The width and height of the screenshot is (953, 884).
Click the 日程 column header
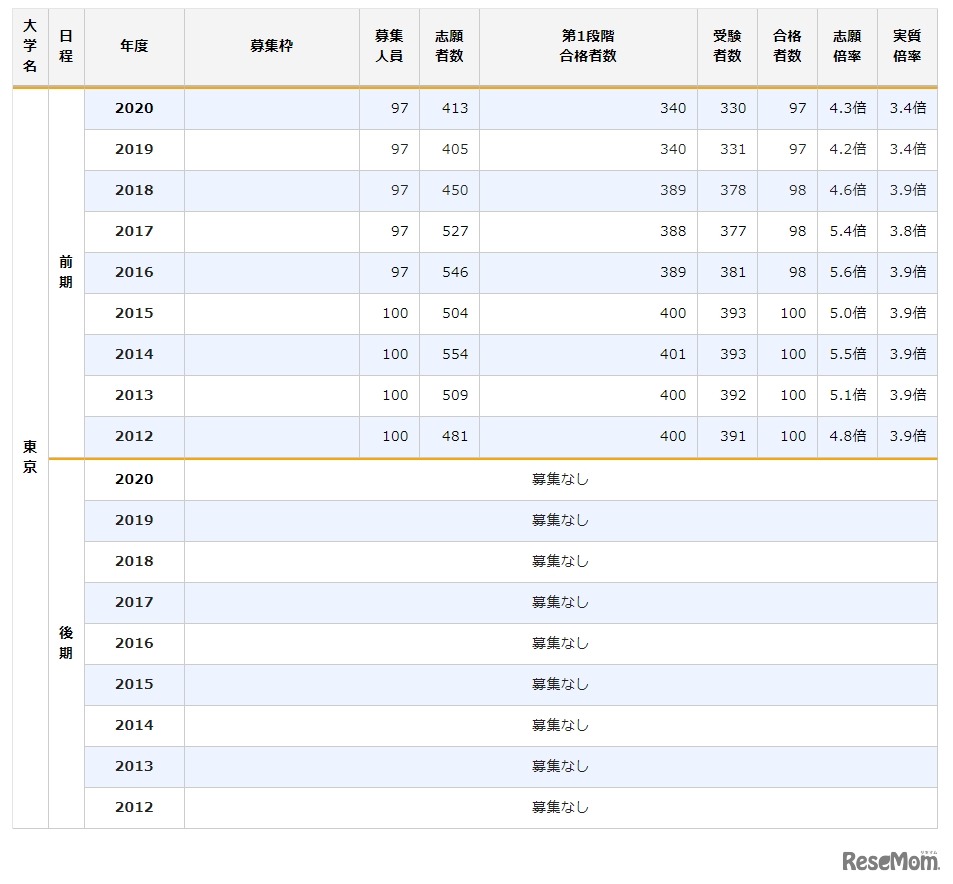click(66, 47)
